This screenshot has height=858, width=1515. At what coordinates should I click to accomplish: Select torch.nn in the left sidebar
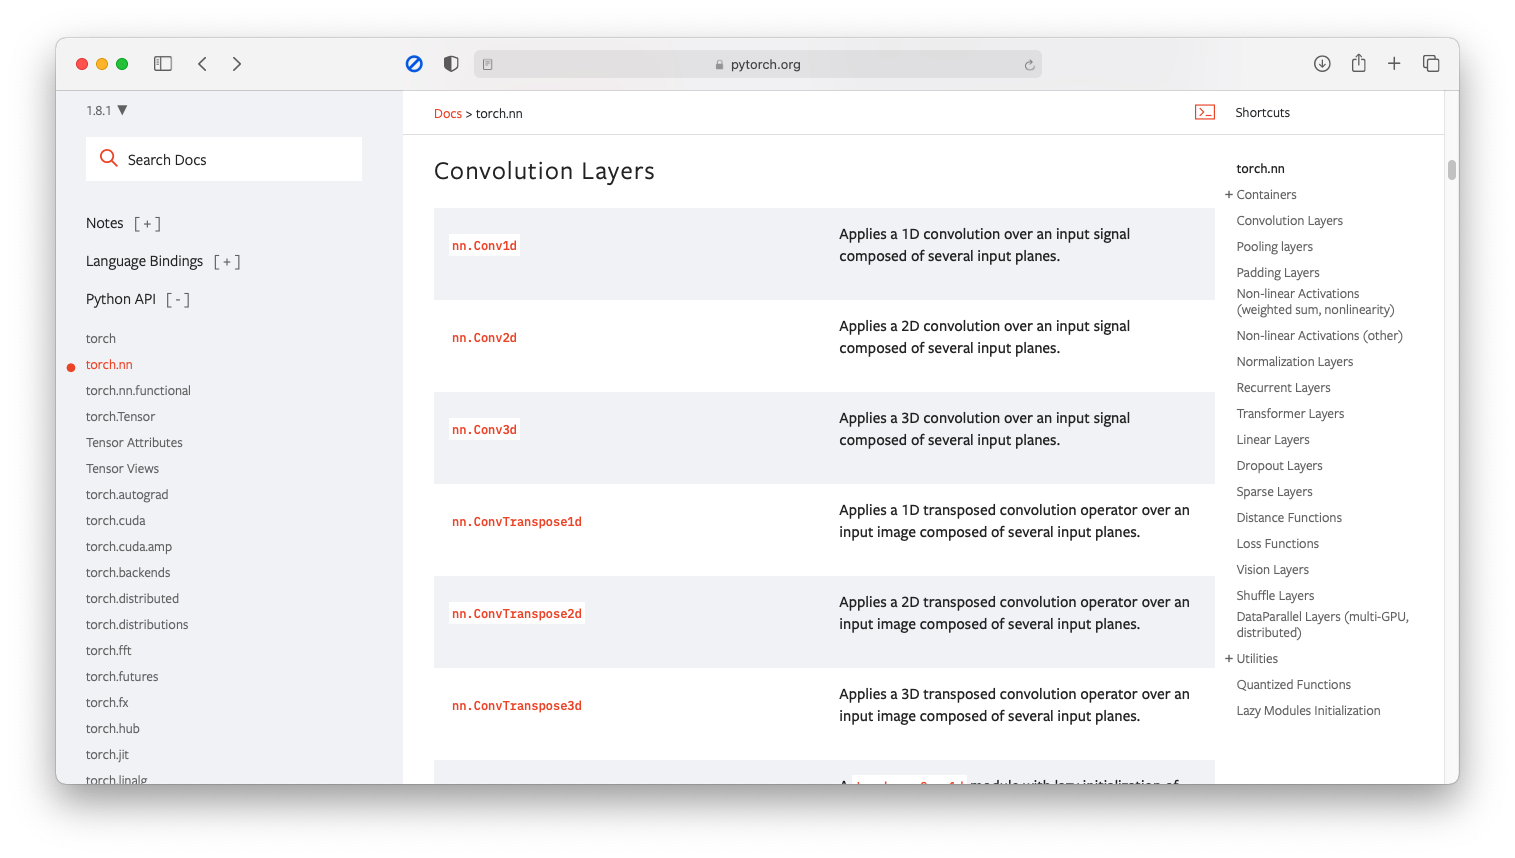pyautogui.click(x=109, y=365)
